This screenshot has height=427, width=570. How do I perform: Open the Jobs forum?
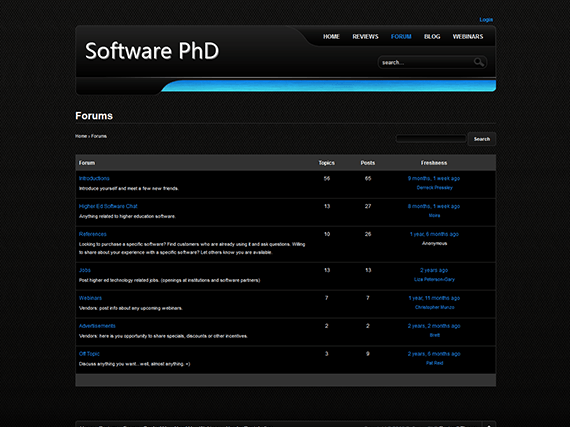[x=85, y=270]
